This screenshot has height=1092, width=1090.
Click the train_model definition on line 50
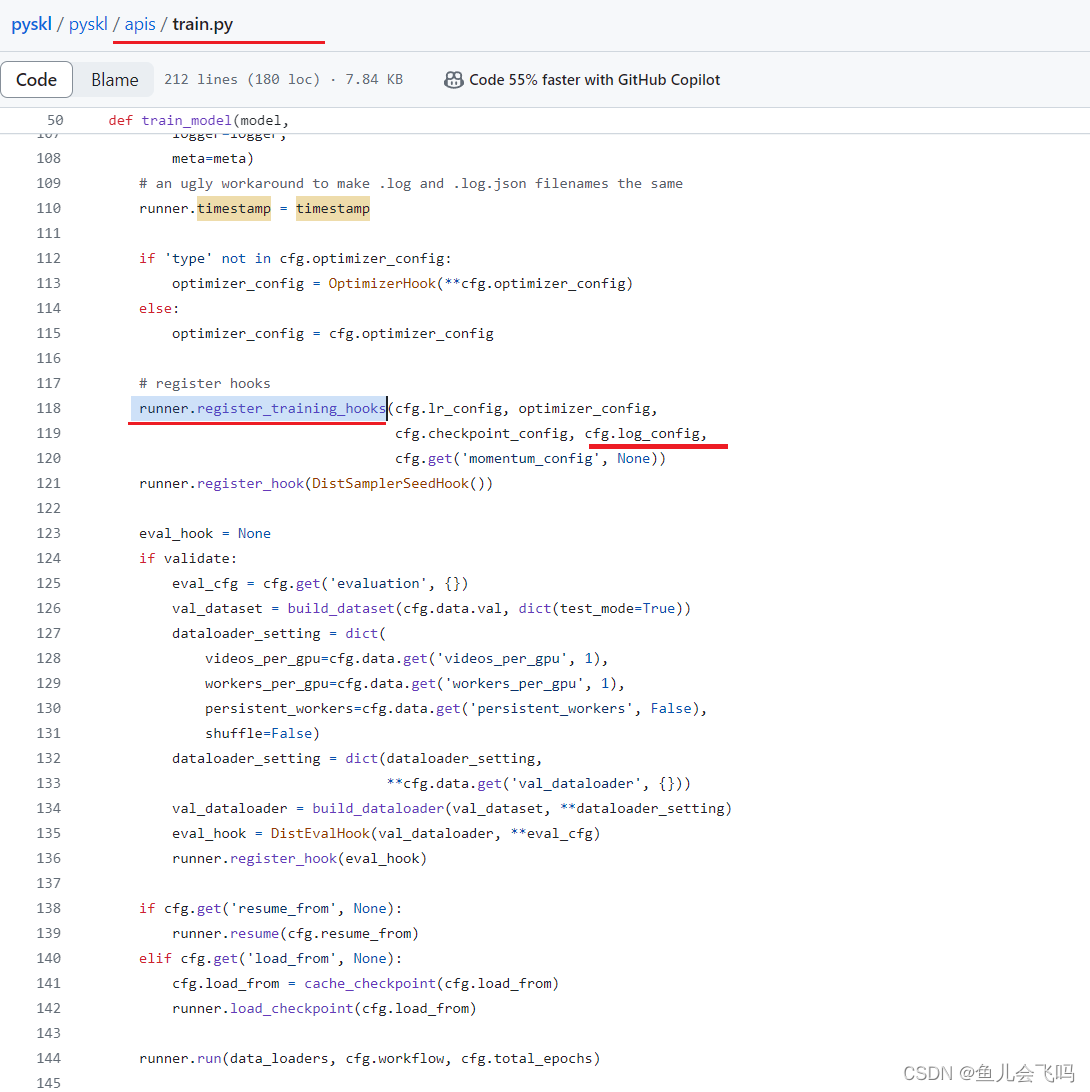[186, 120]
